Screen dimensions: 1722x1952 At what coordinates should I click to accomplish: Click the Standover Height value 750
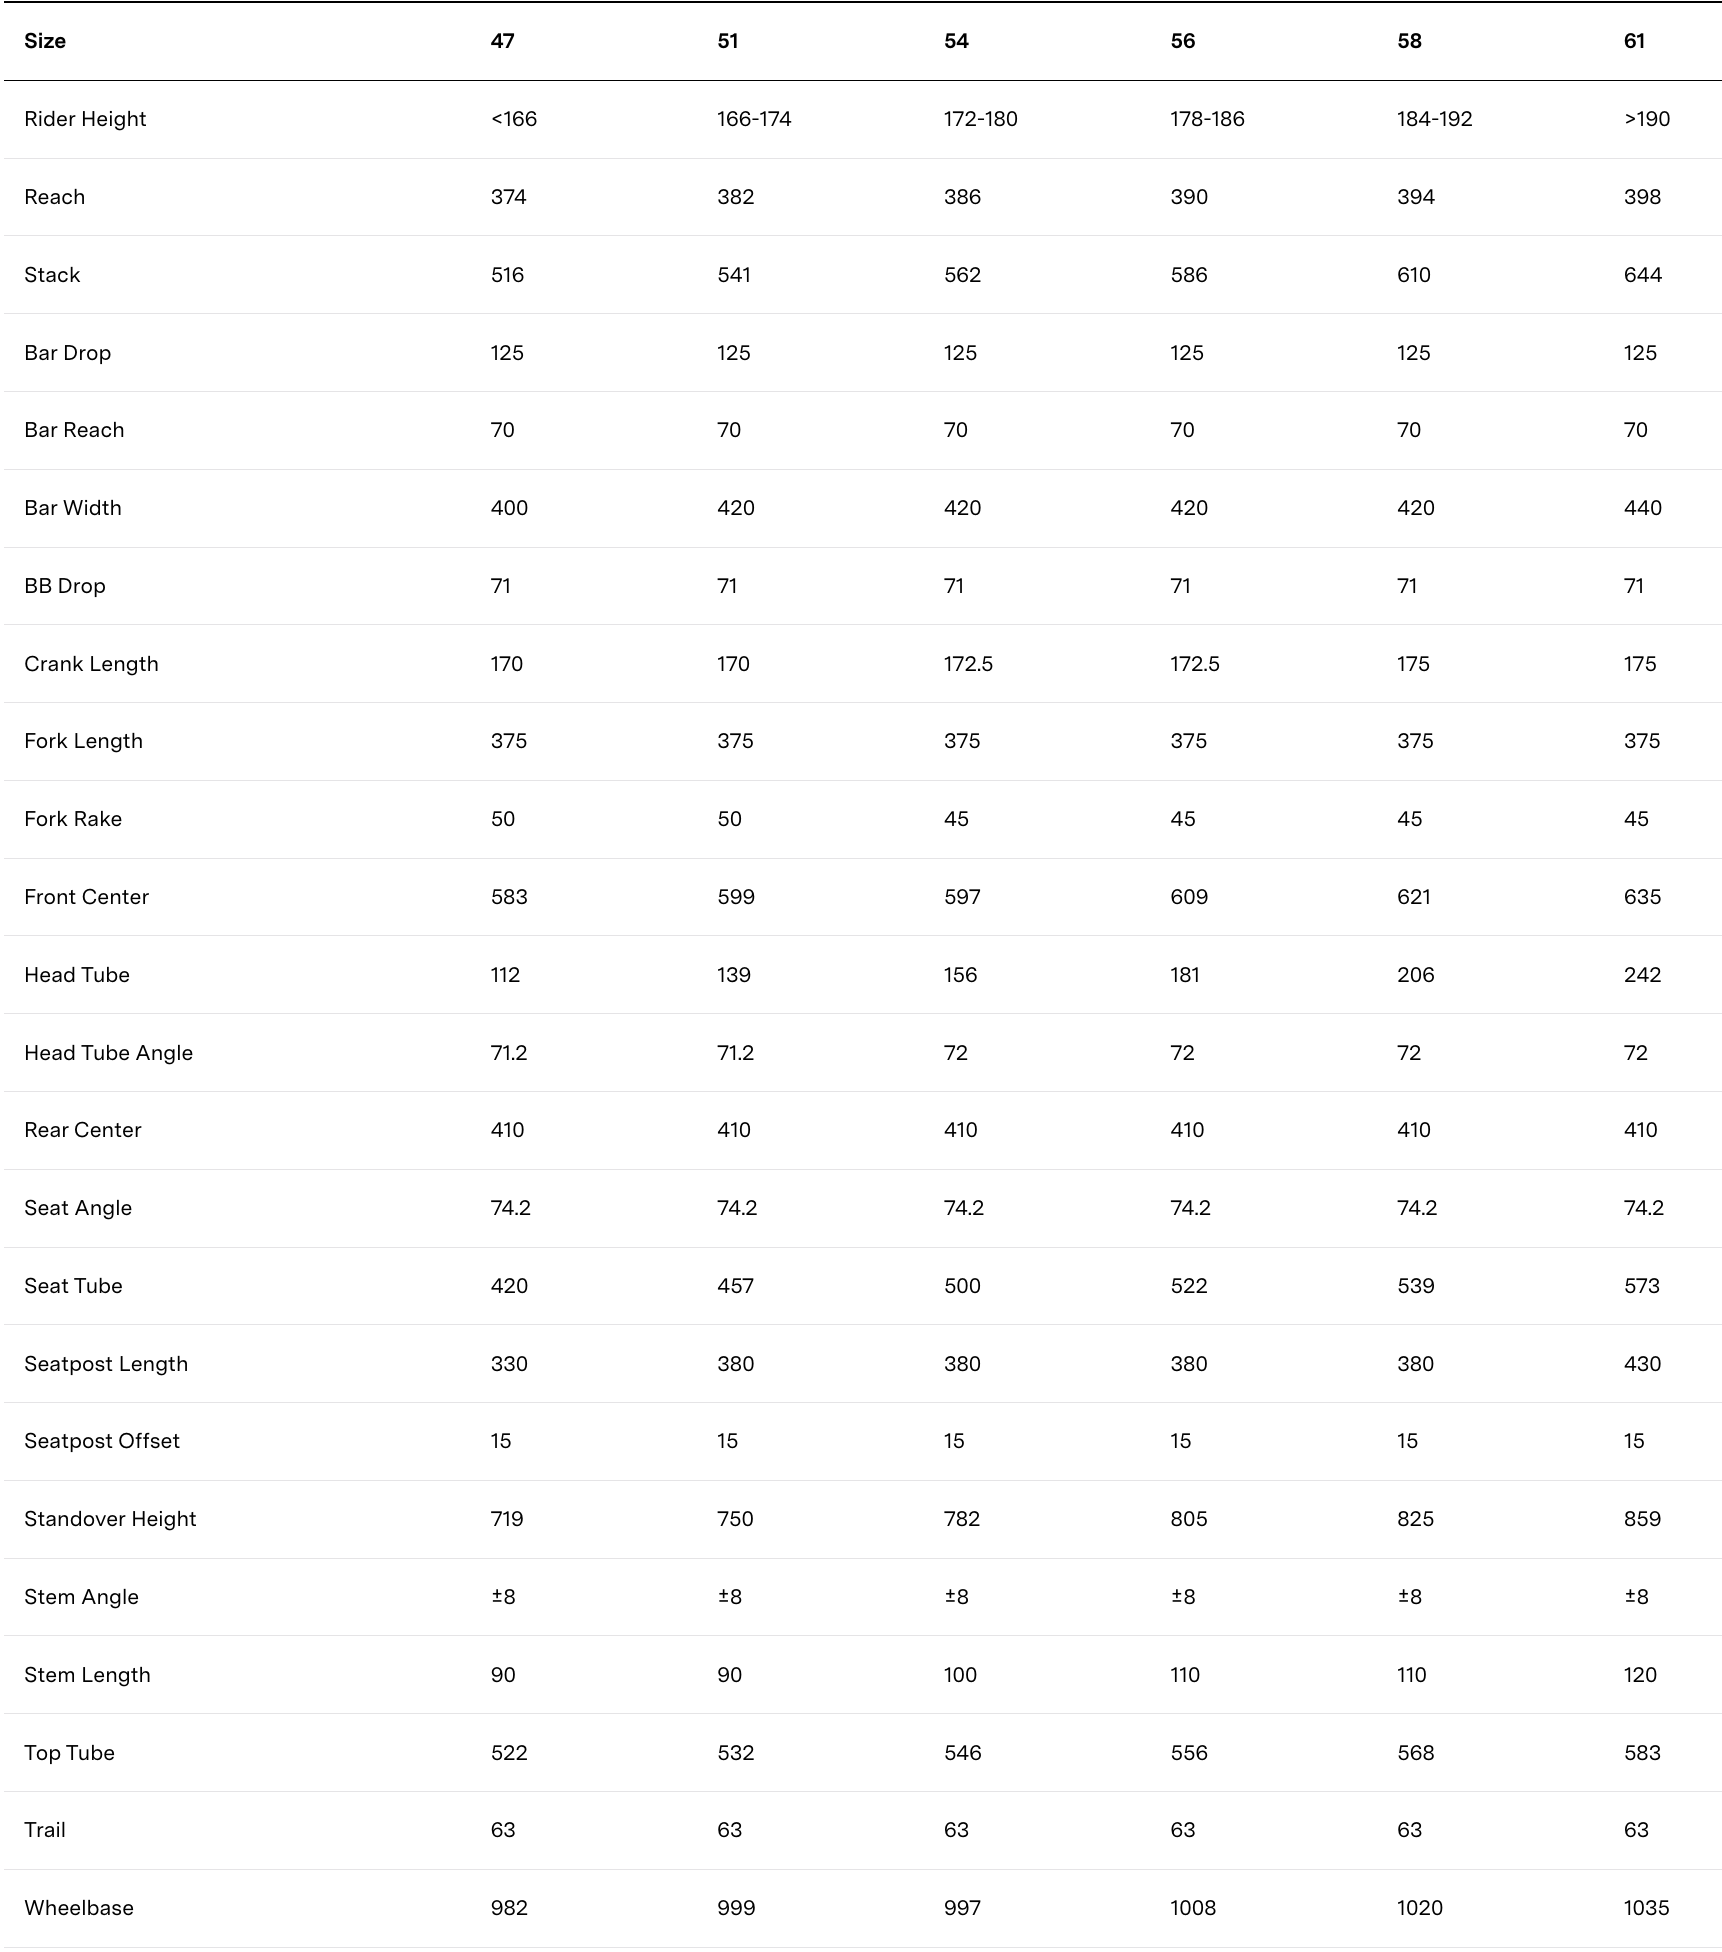735,1519
